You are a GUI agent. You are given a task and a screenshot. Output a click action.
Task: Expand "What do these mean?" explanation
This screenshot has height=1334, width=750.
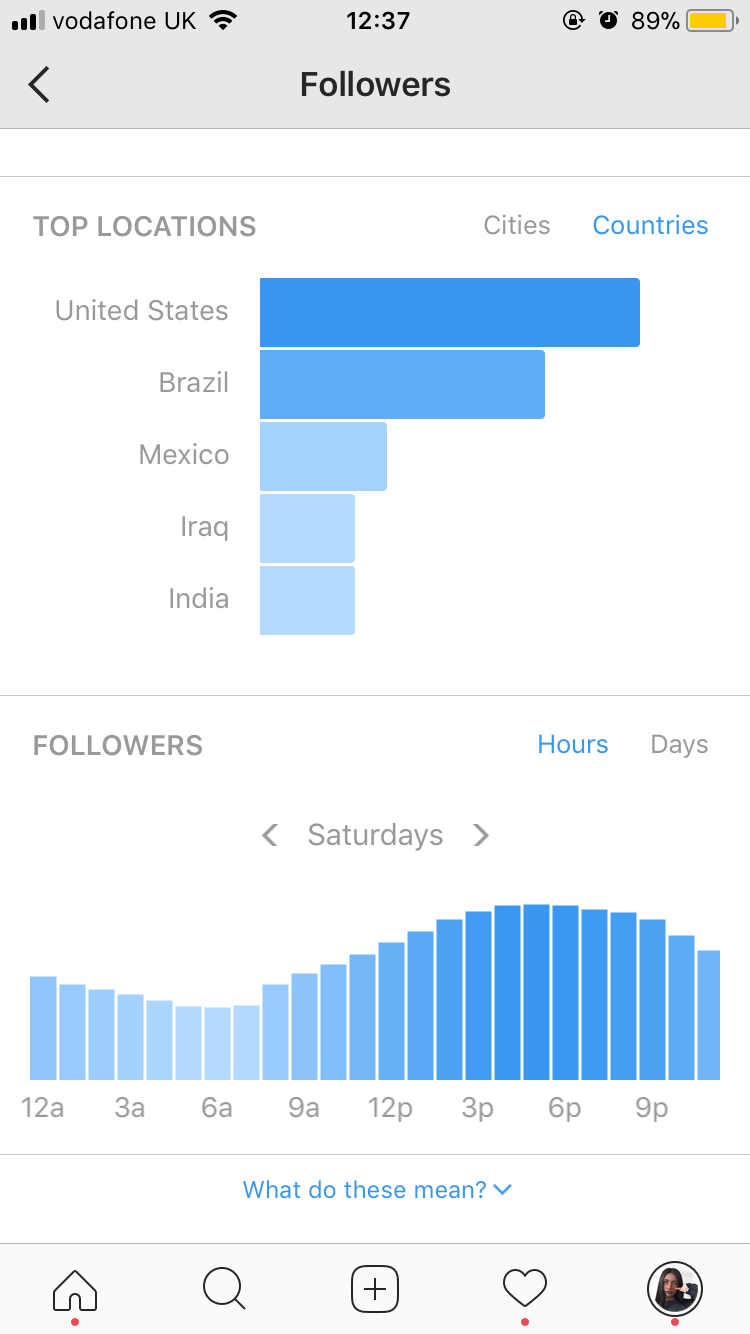point(377,1189)
